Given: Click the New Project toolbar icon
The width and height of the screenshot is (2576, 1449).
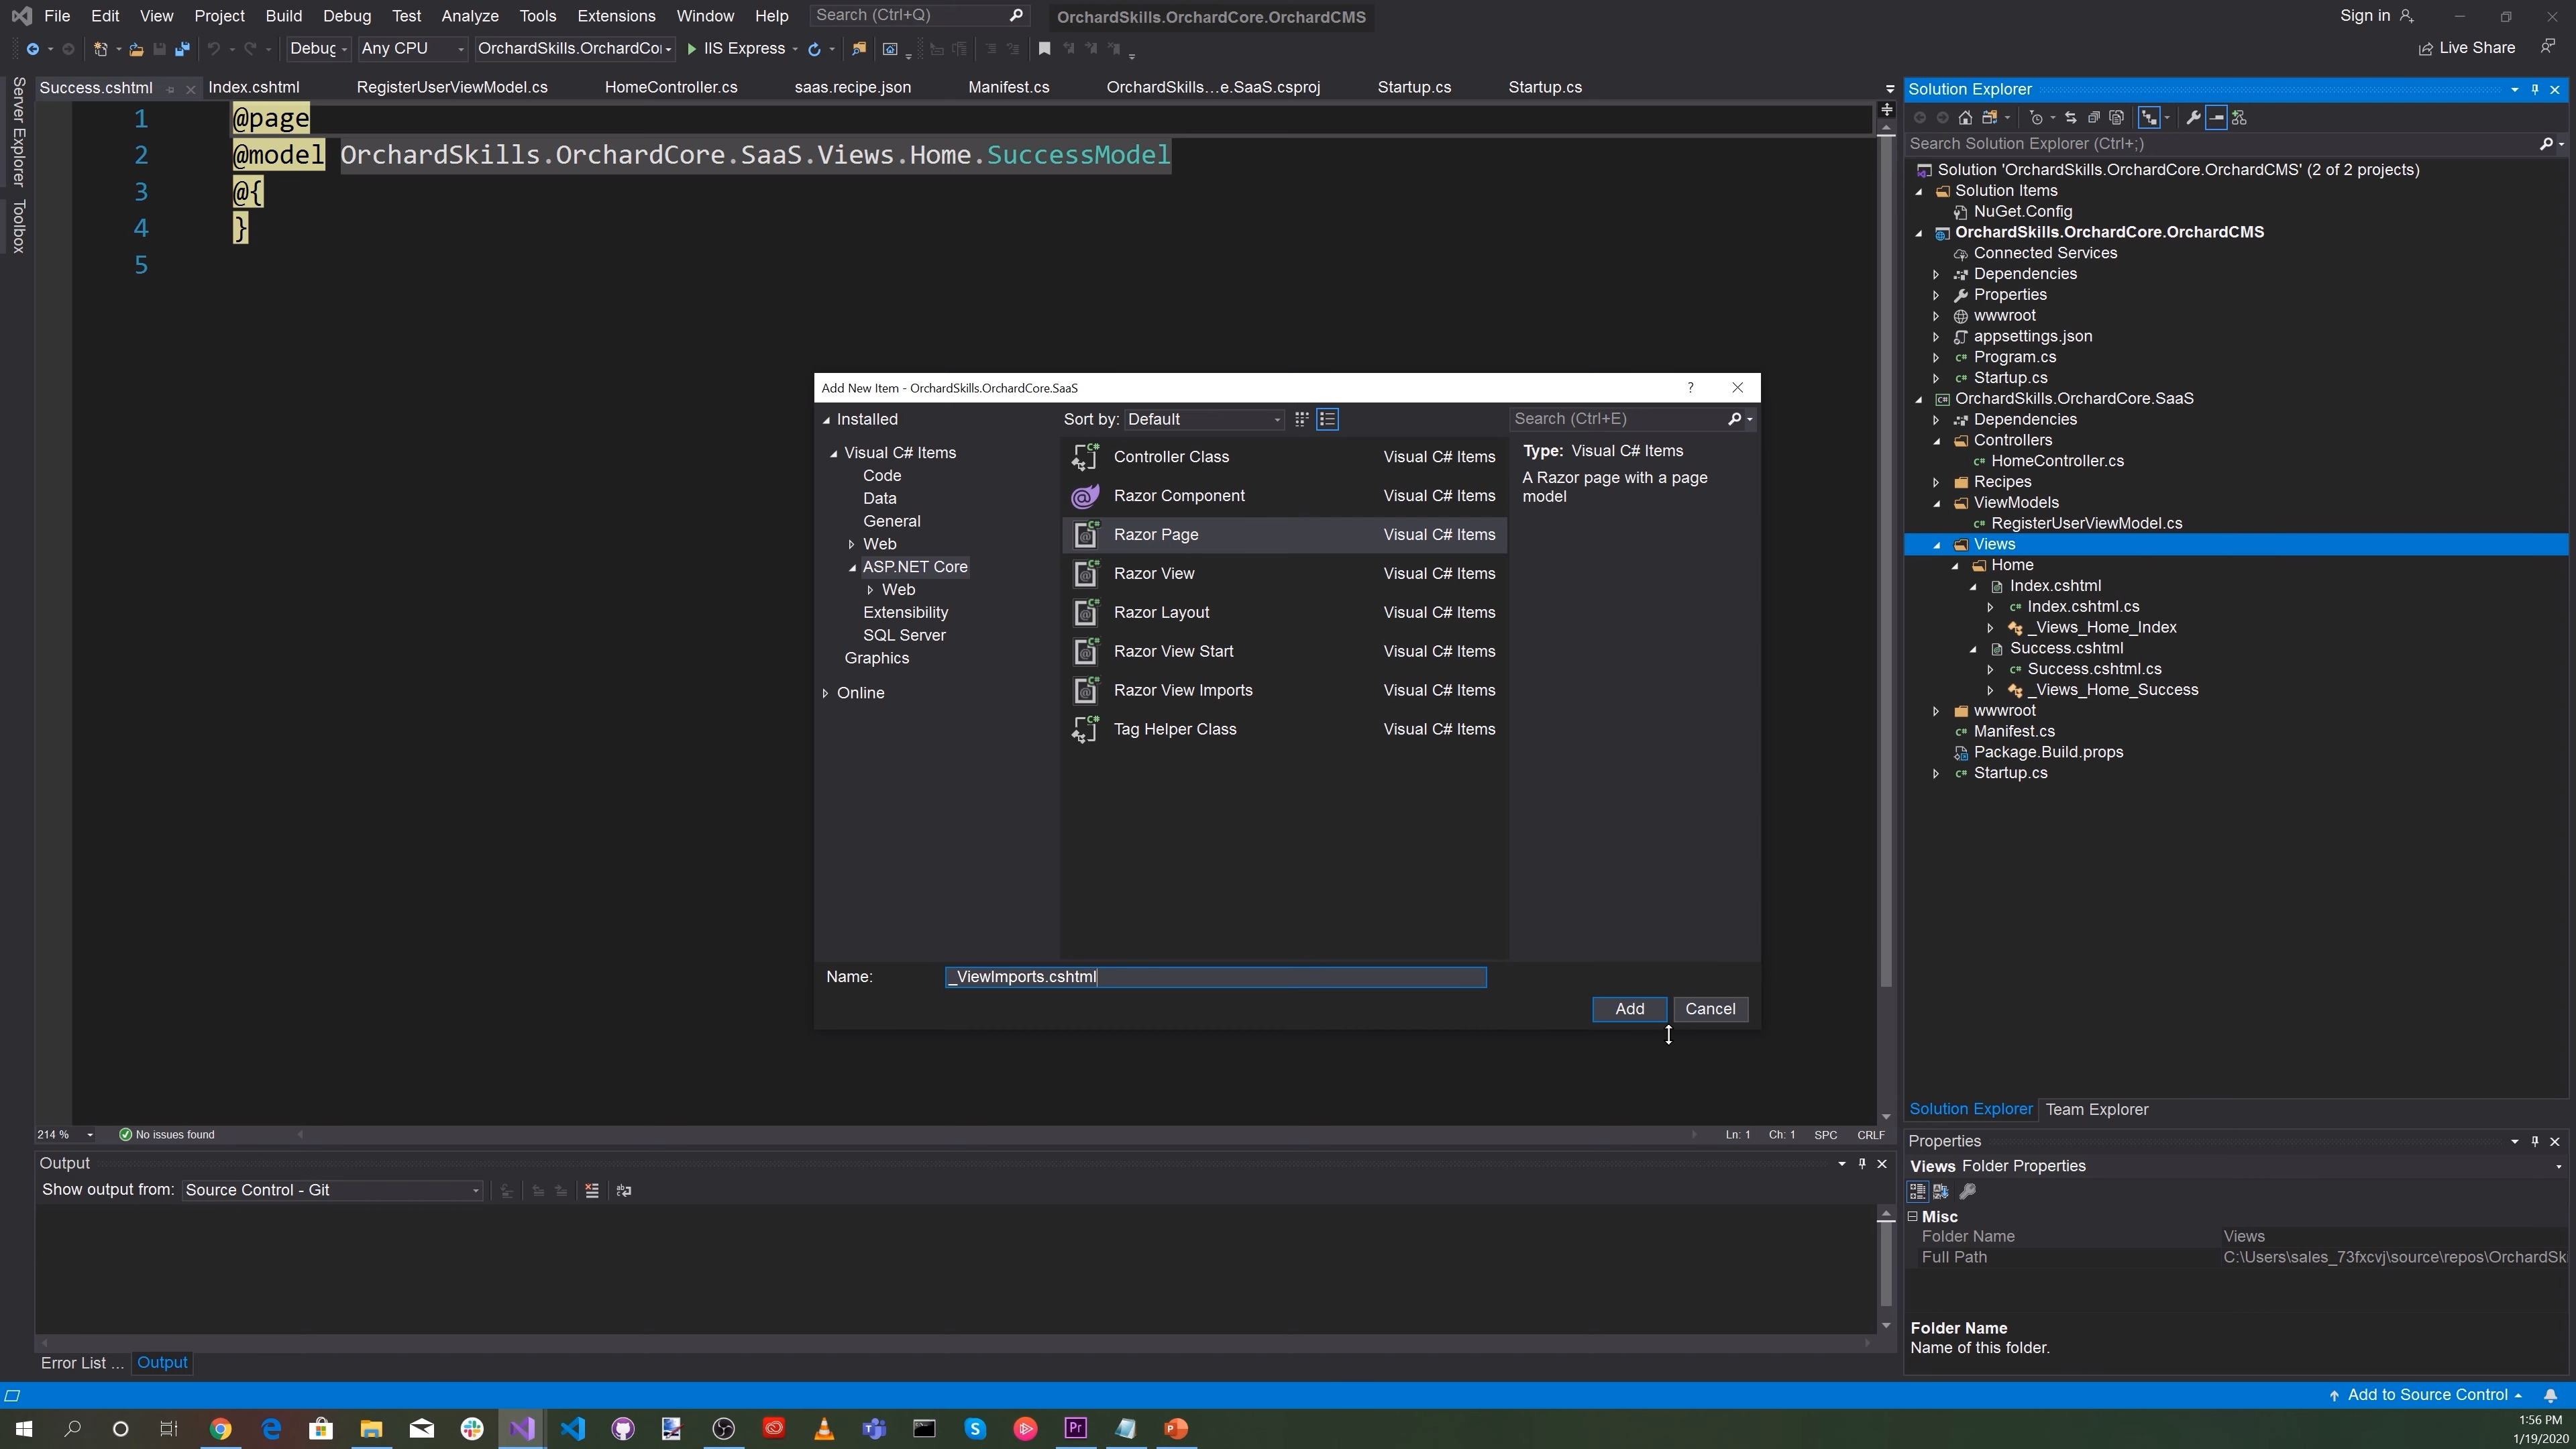Looking at the screenshot, I should click(100, 49).
